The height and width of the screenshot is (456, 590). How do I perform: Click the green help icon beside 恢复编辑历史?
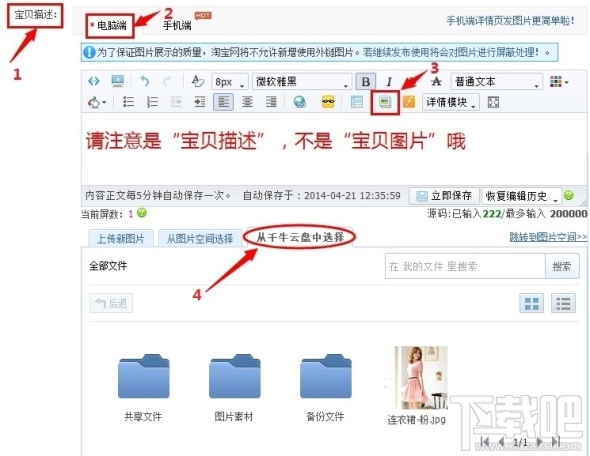569,195
